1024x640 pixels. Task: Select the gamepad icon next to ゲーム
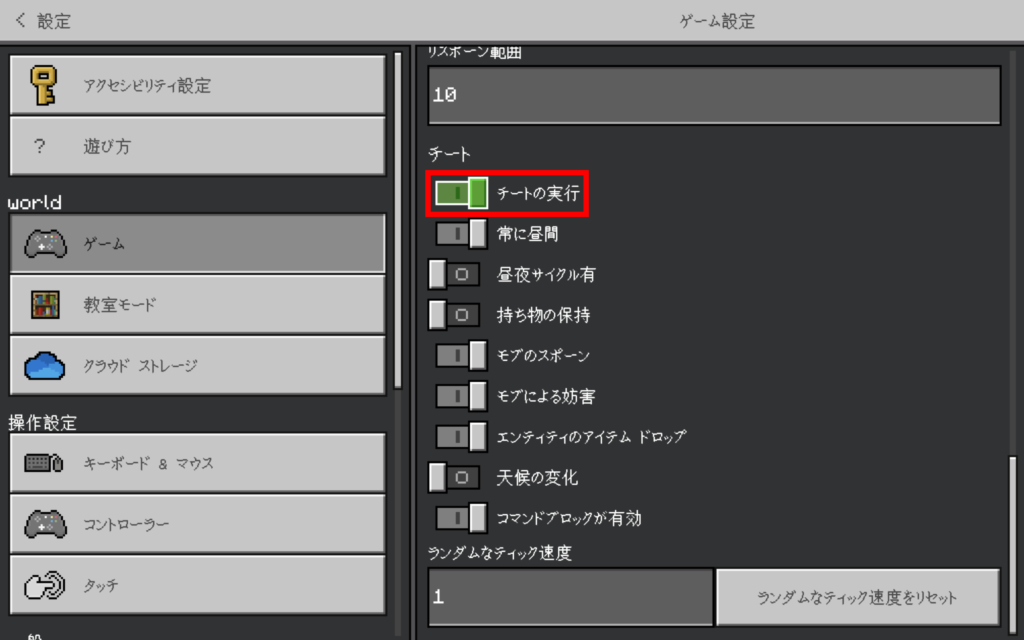44,244
